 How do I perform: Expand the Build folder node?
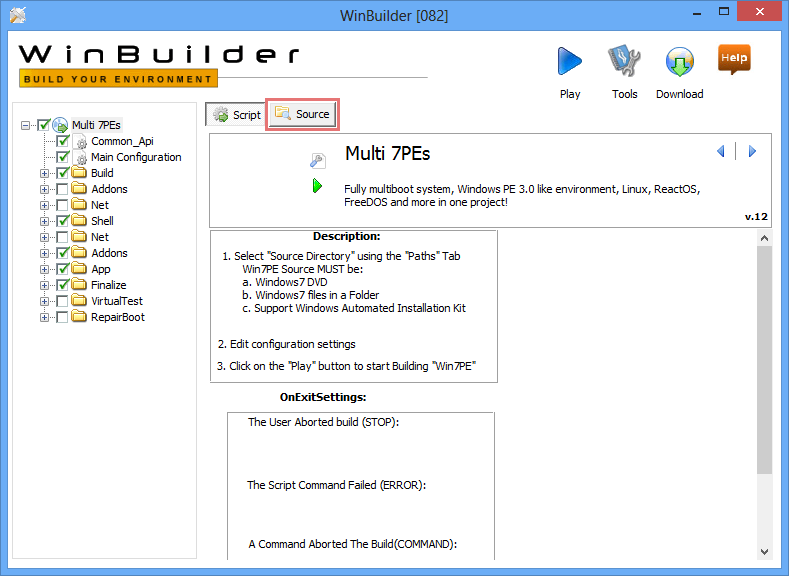44,174
